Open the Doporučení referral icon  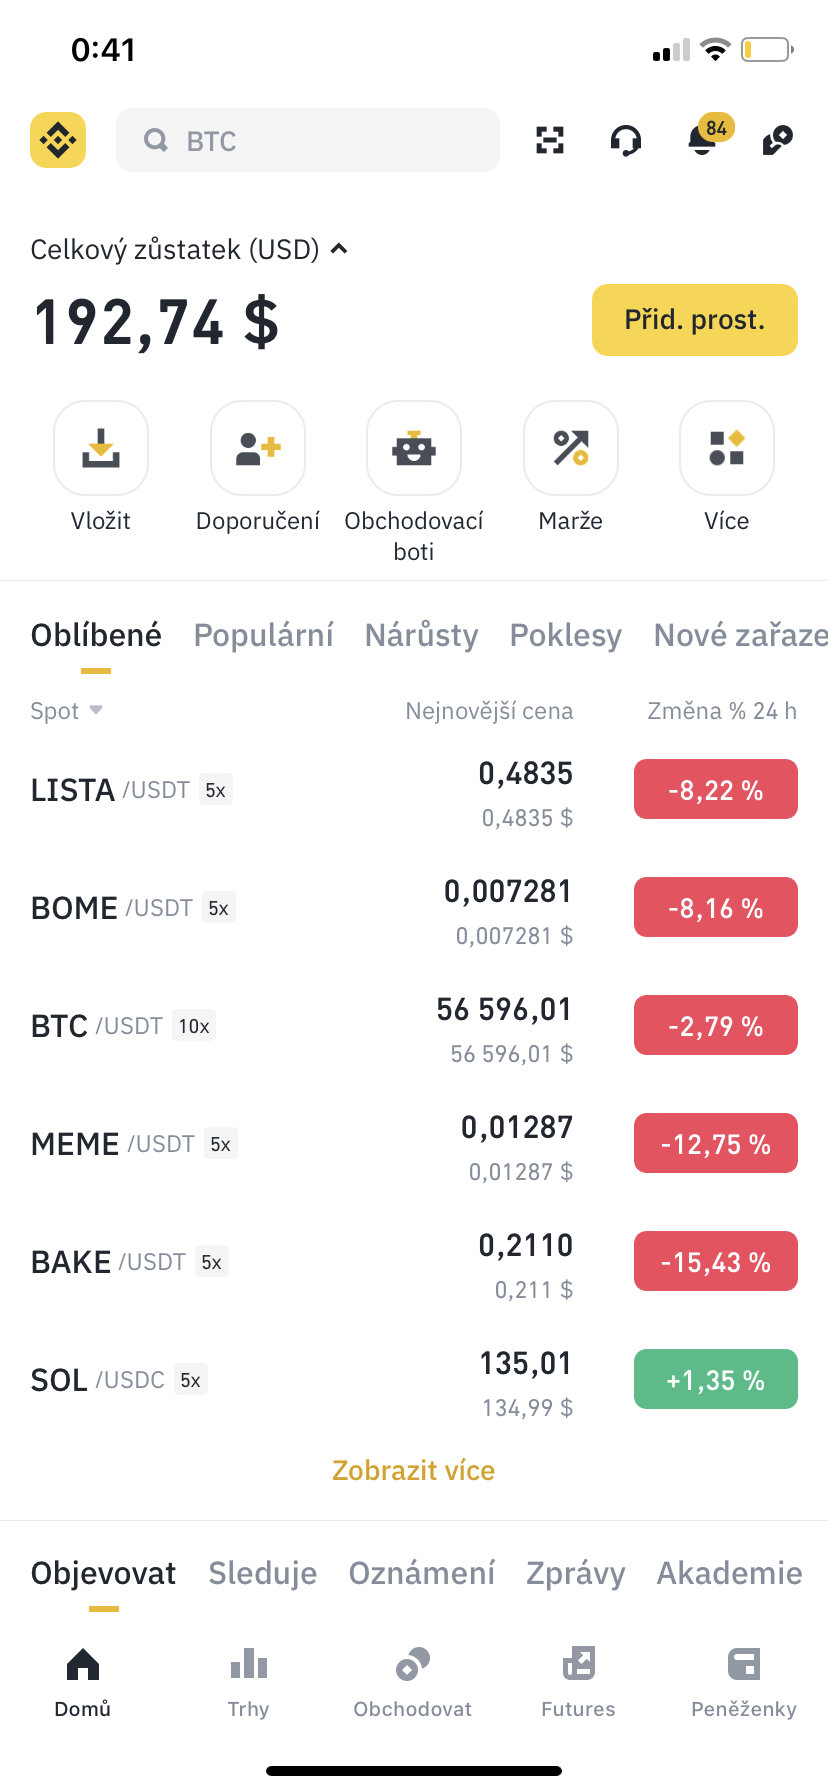coord(258,449)
